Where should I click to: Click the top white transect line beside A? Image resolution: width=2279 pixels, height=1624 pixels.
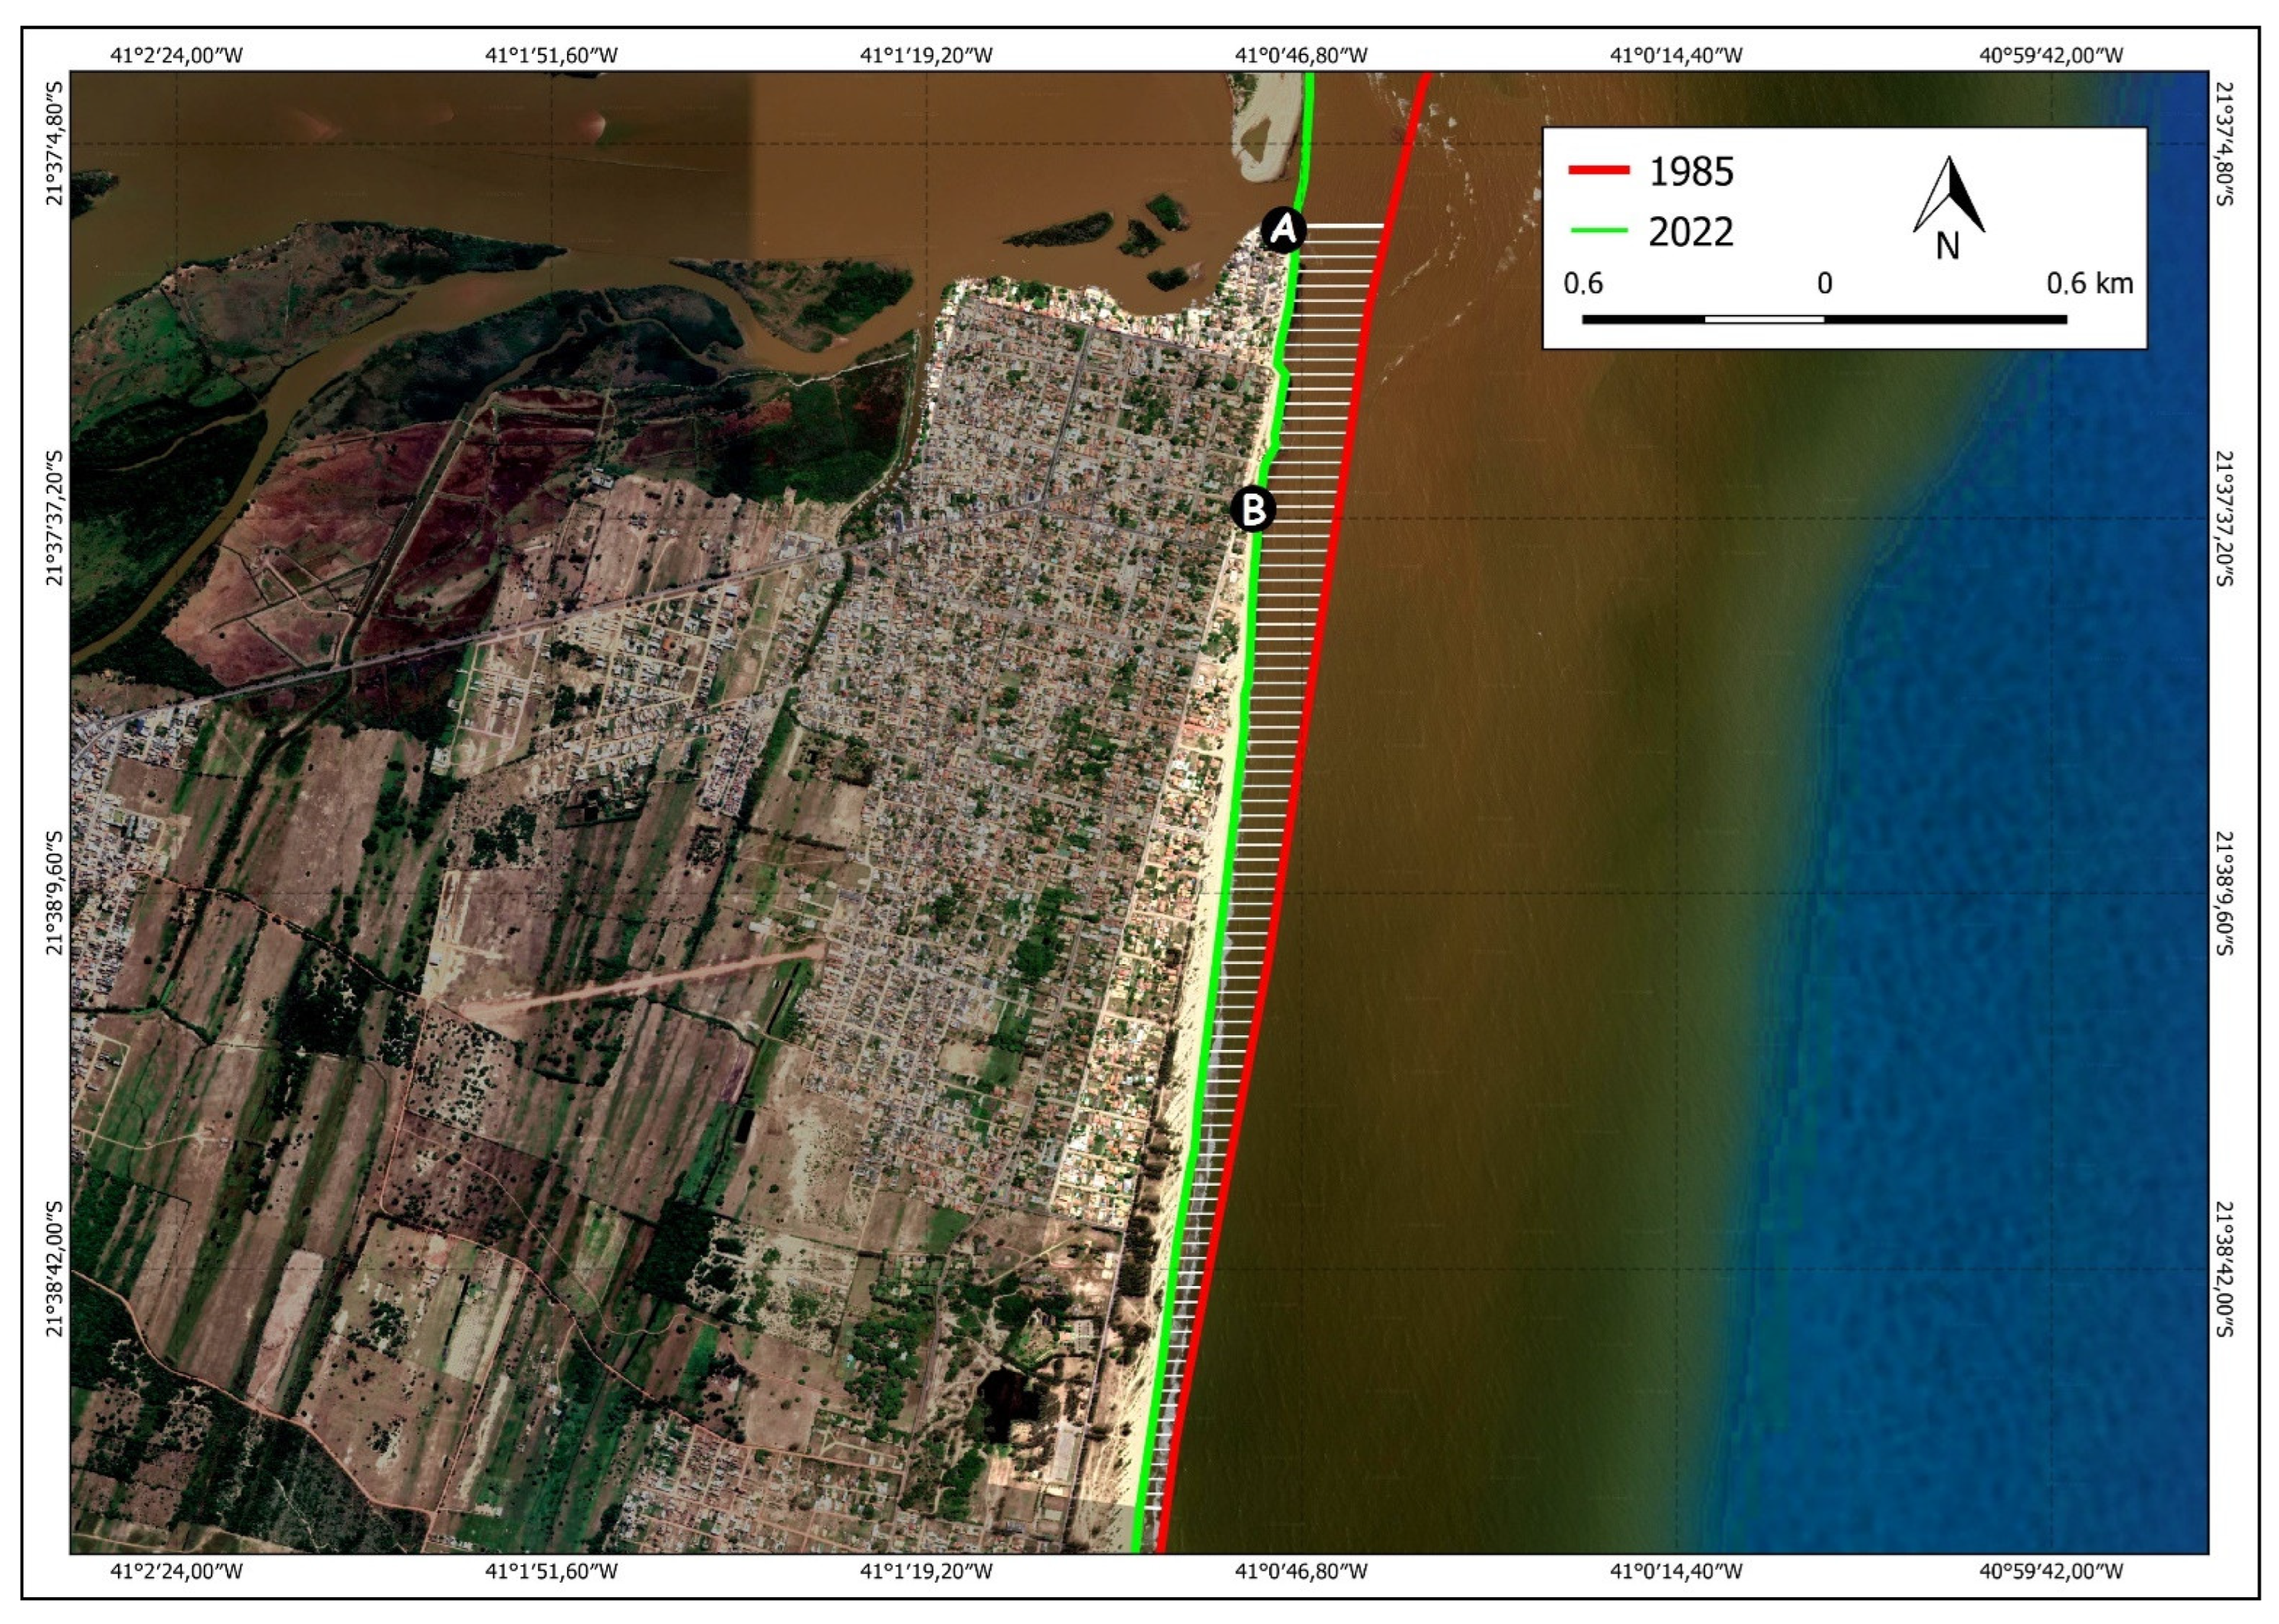(1345, 226)
